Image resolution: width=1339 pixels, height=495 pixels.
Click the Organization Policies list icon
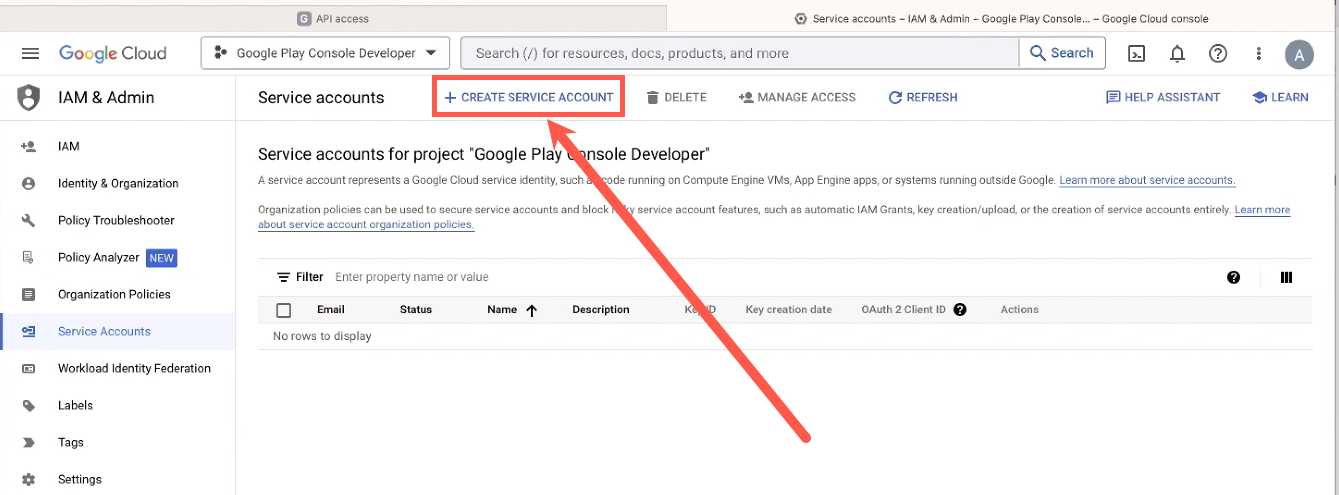[x=28, y=294]
